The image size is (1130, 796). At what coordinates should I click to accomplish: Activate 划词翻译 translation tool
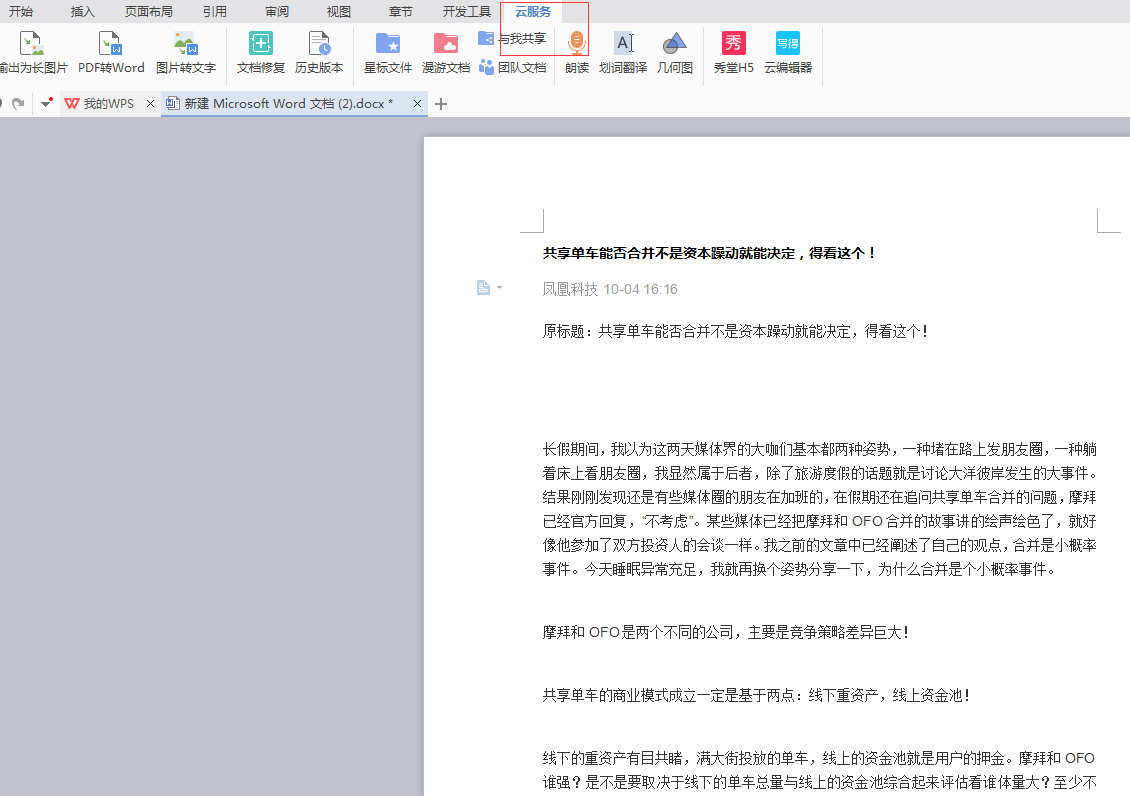tap(623, 45)
